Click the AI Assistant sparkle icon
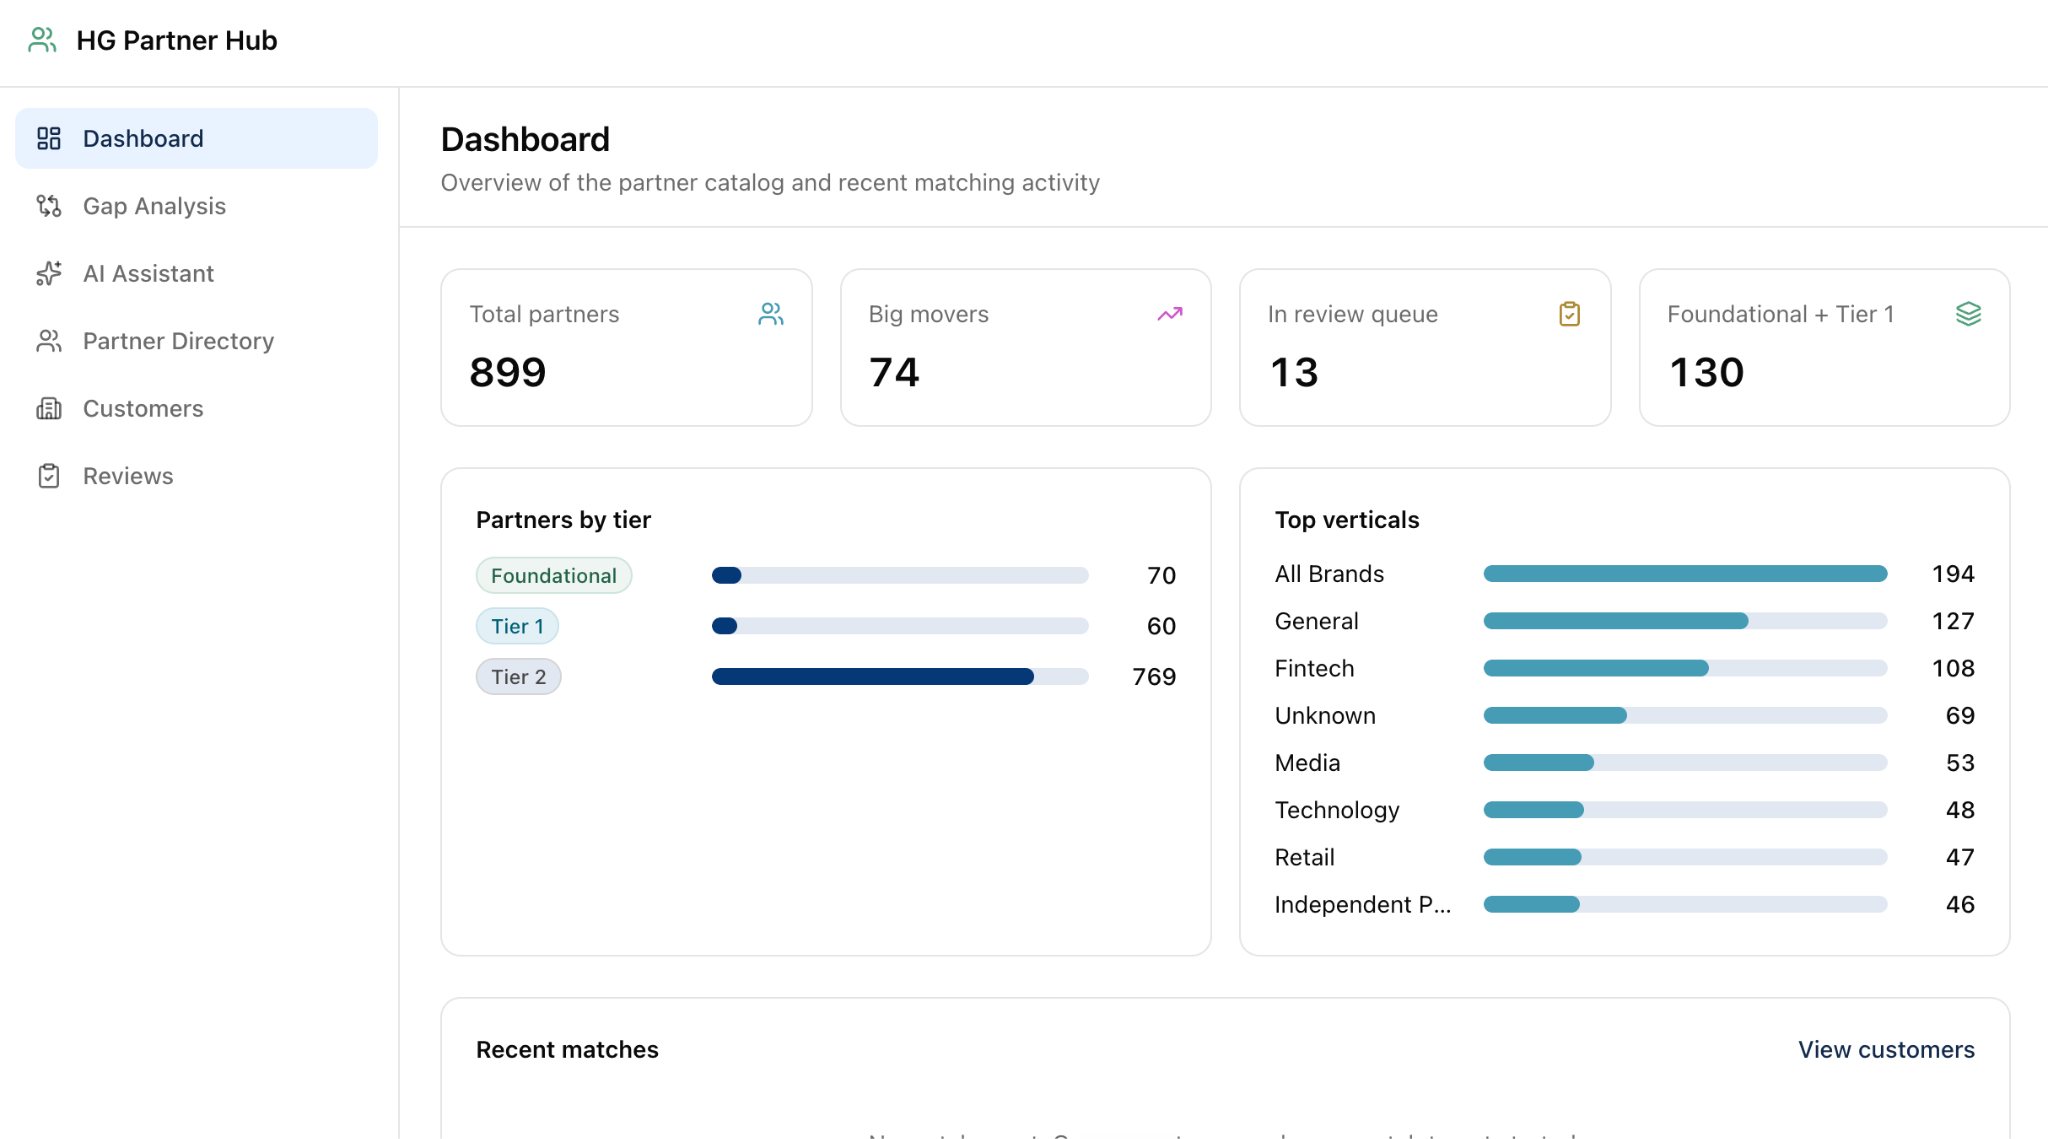This screenshot has width=2048, height=1139. tap(49, 273)
